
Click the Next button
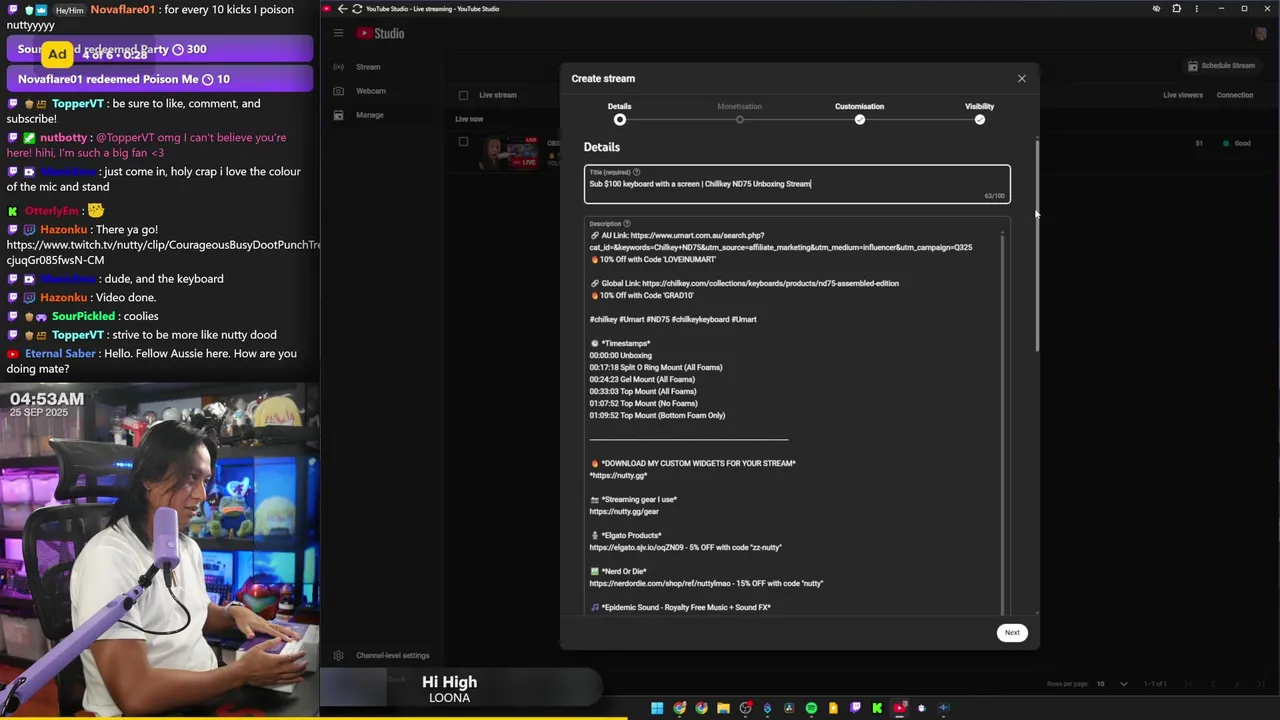[x=1012, y=632]
